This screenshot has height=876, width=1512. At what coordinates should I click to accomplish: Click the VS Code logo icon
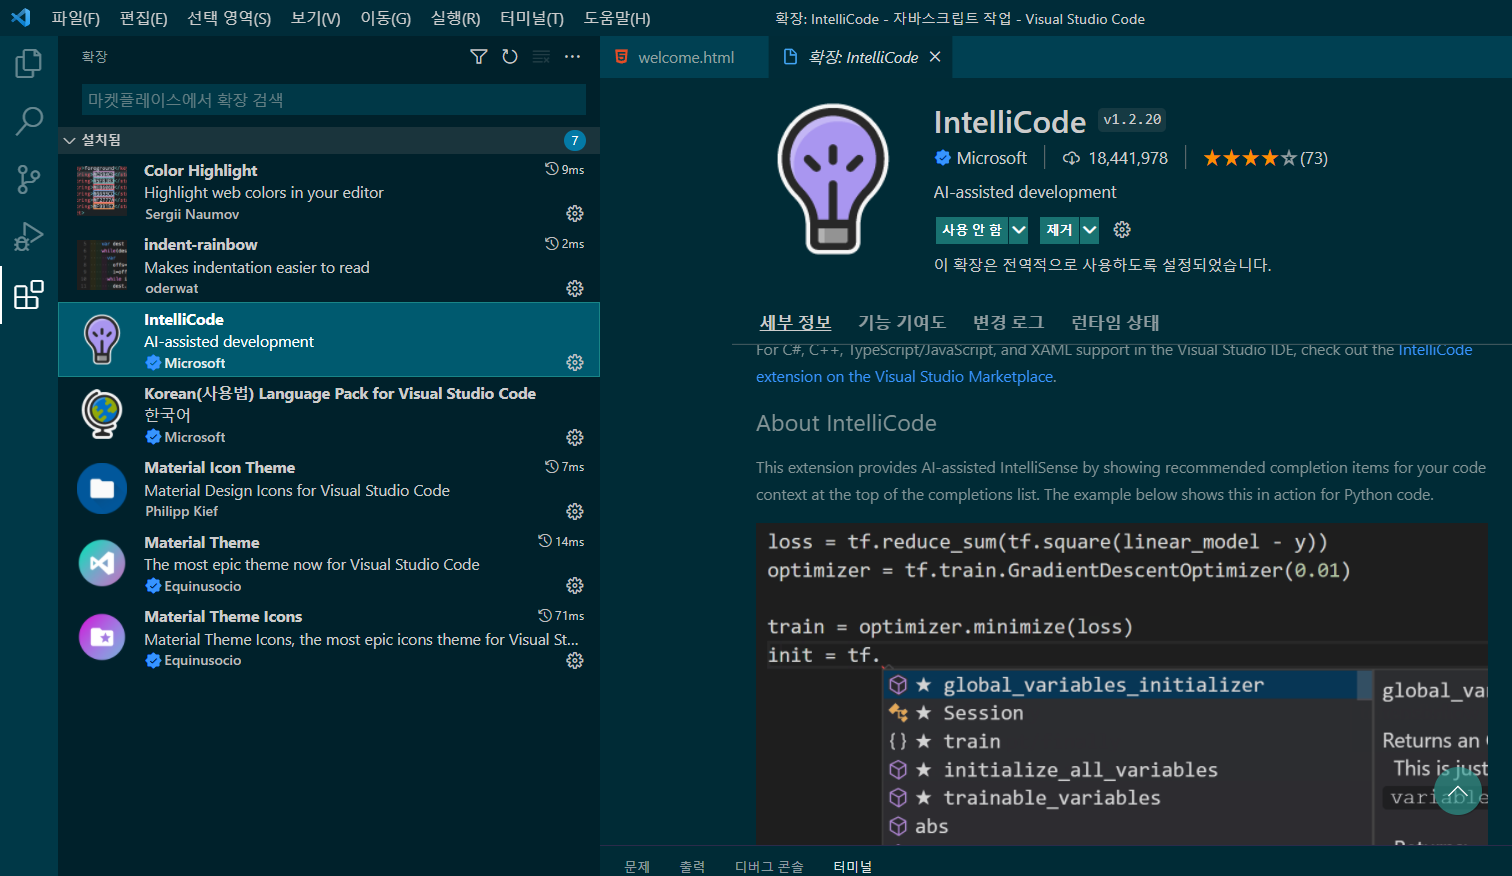click(x=20, y=18)
